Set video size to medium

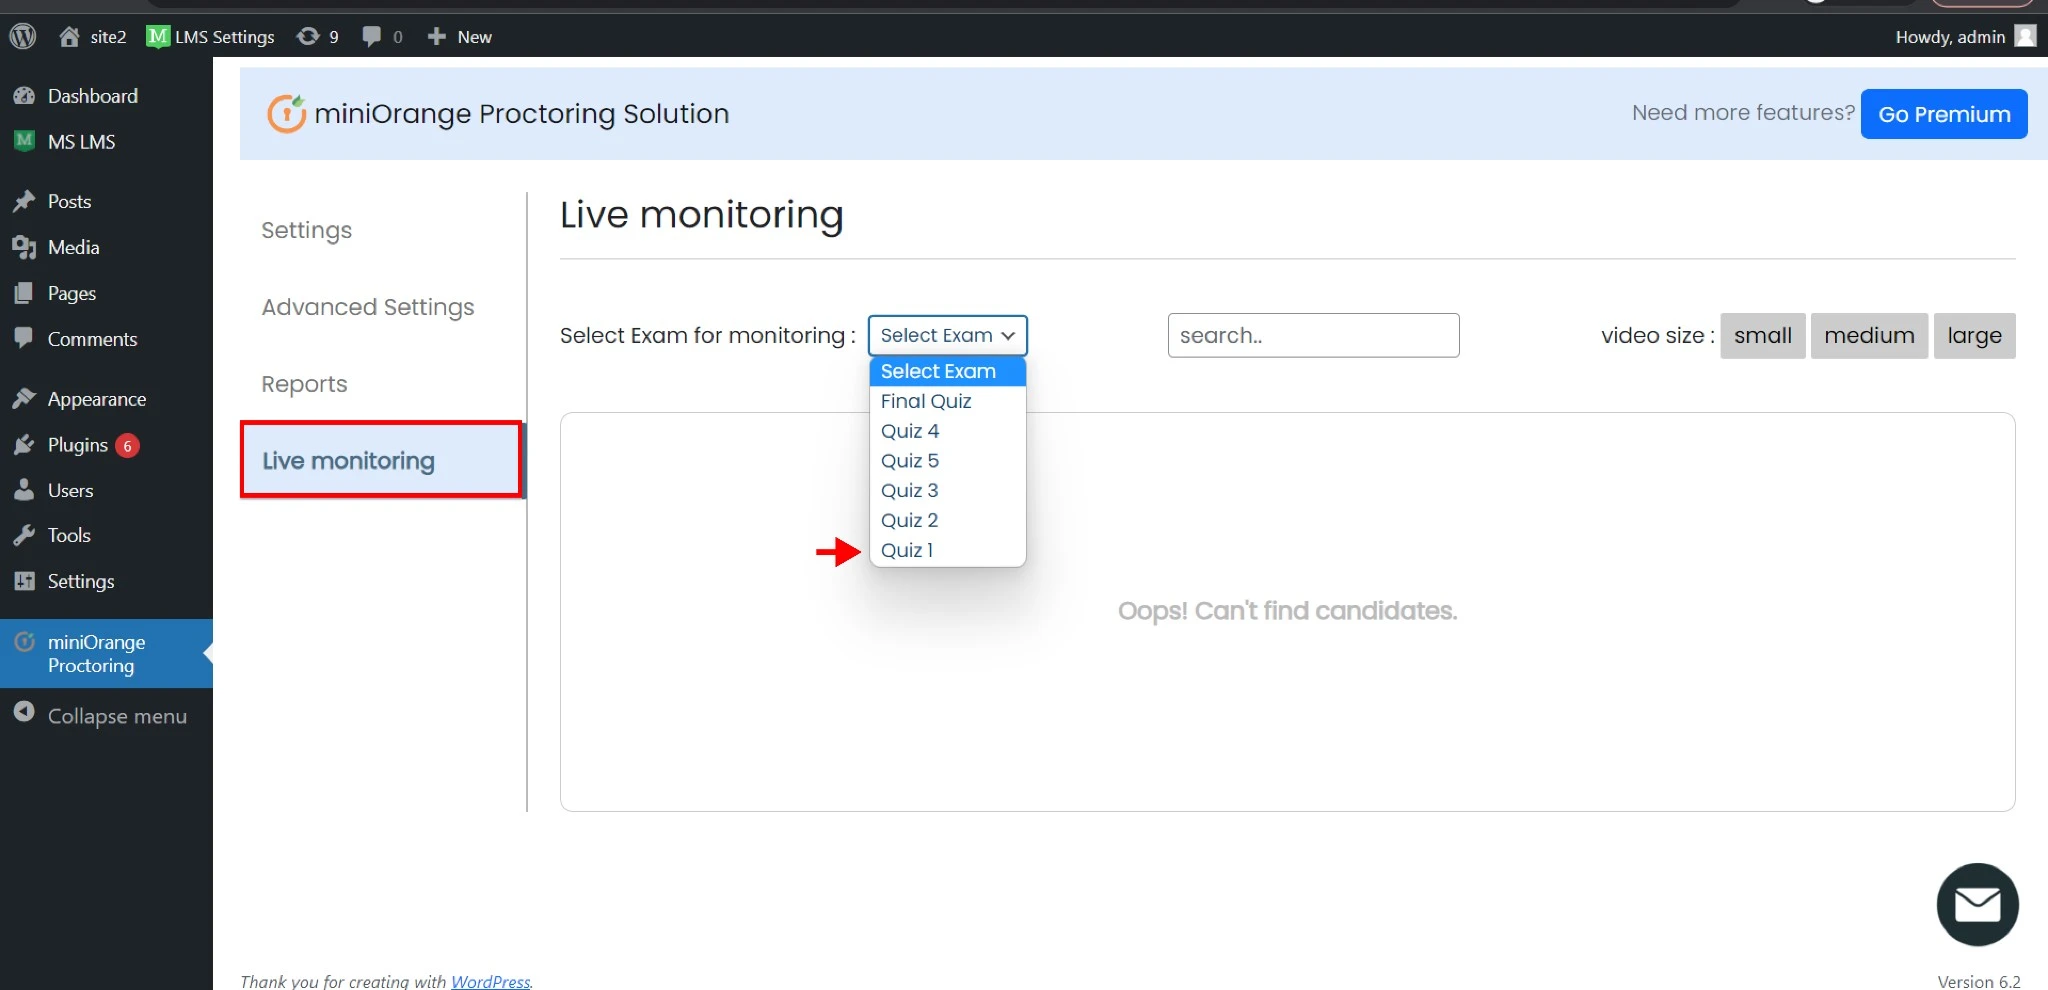[1868, 336]
